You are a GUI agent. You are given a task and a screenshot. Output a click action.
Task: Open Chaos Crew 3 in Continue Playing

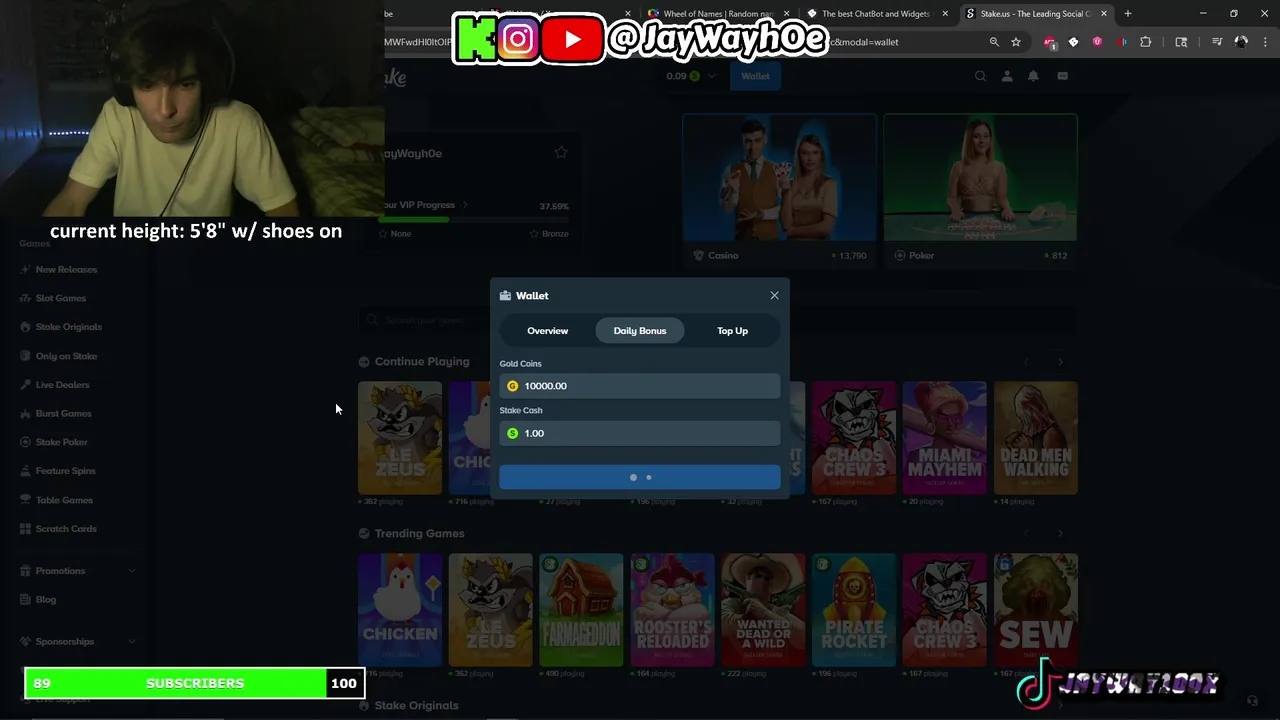[x=854, y=438]
